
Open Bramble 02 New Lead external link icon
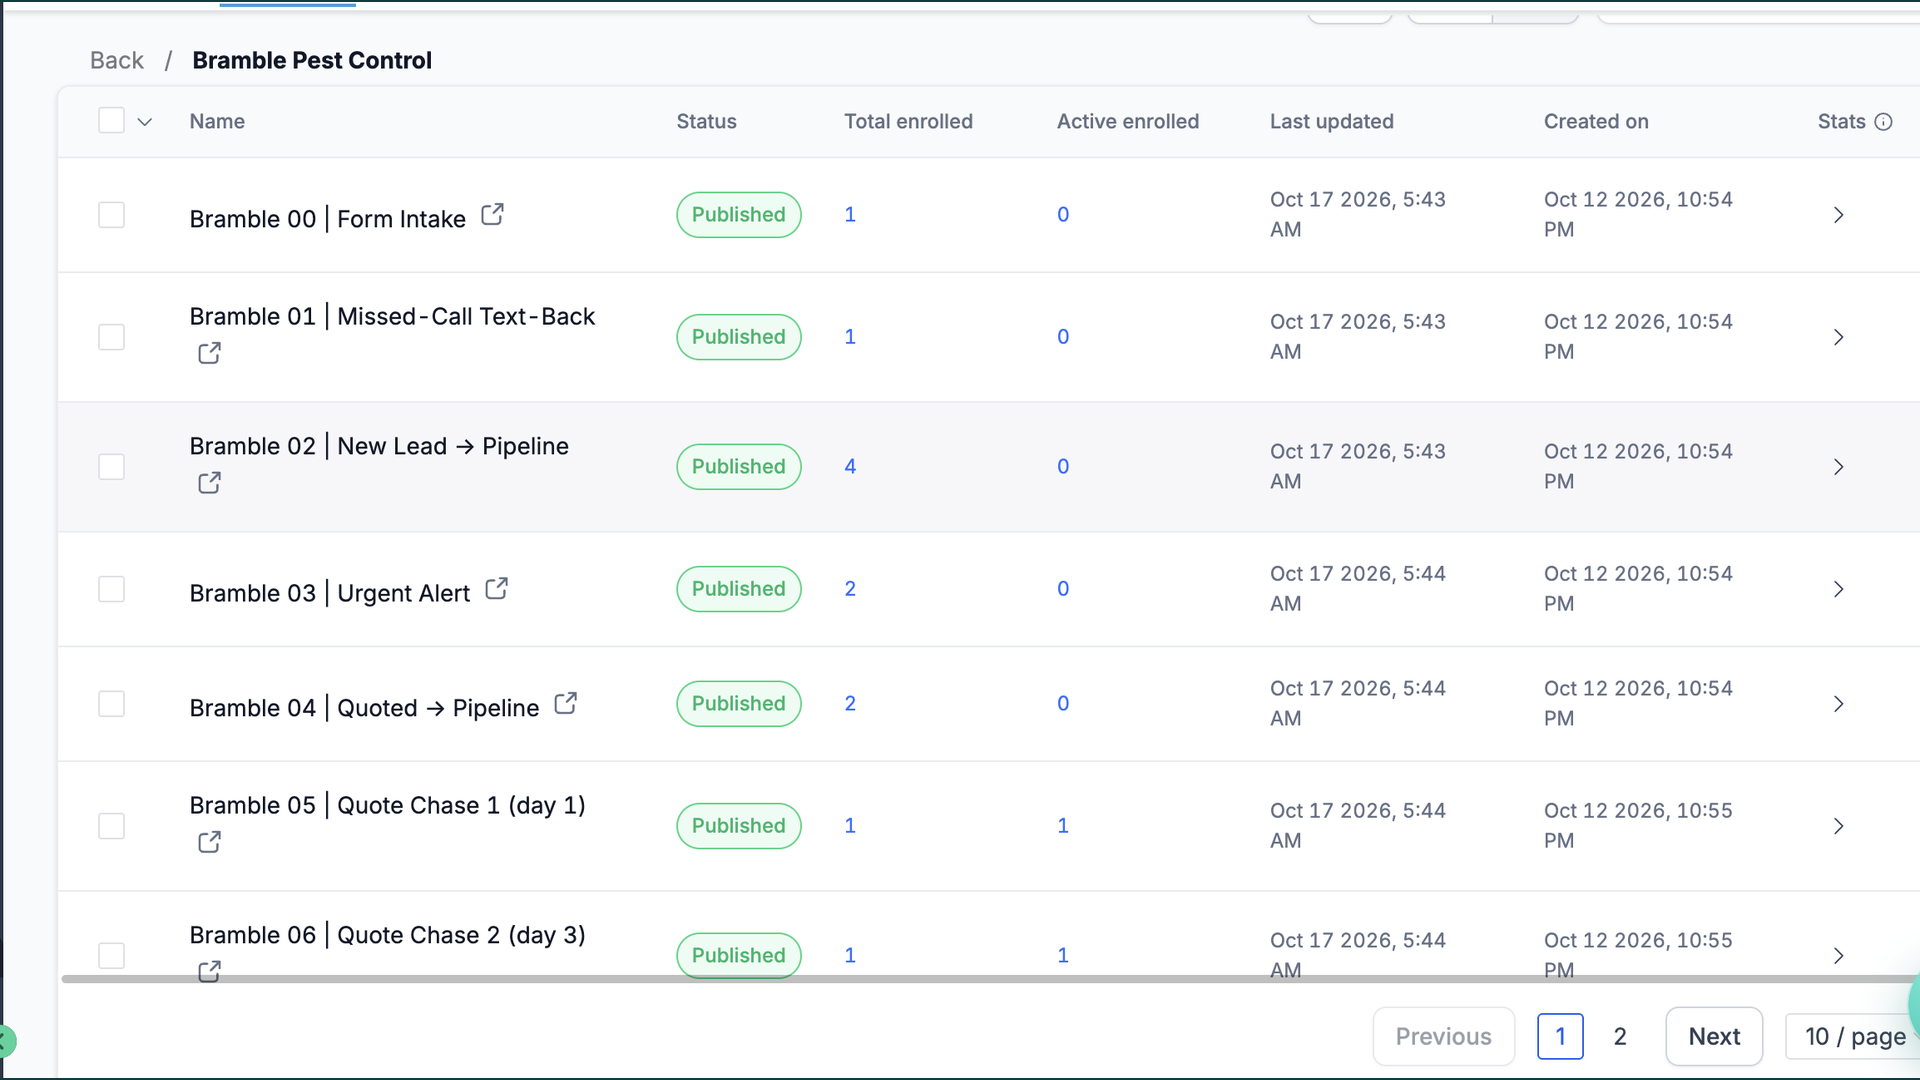point(209,483)
